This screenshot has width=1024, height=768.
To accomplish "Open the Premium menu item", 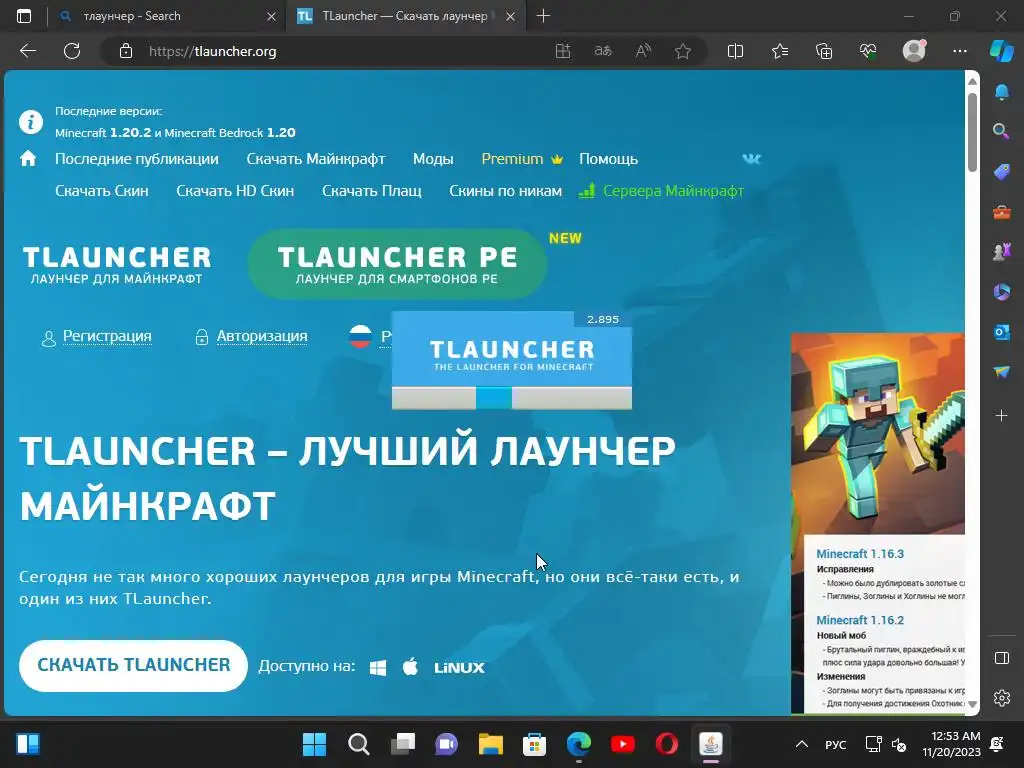I will coord(522,159).
